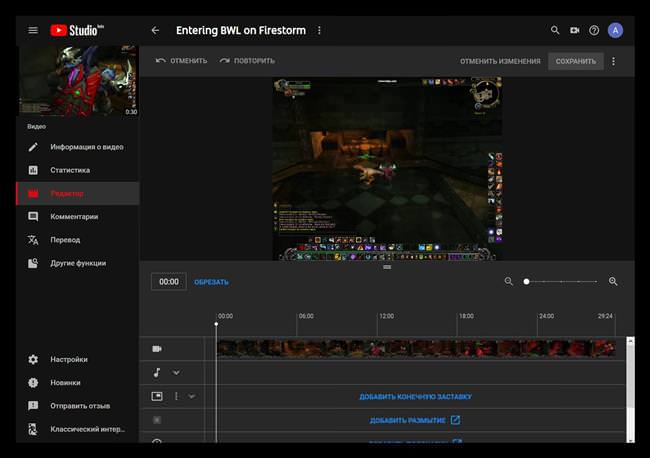Click the video thumbnail in the sidebar

[x=78, y=81]
